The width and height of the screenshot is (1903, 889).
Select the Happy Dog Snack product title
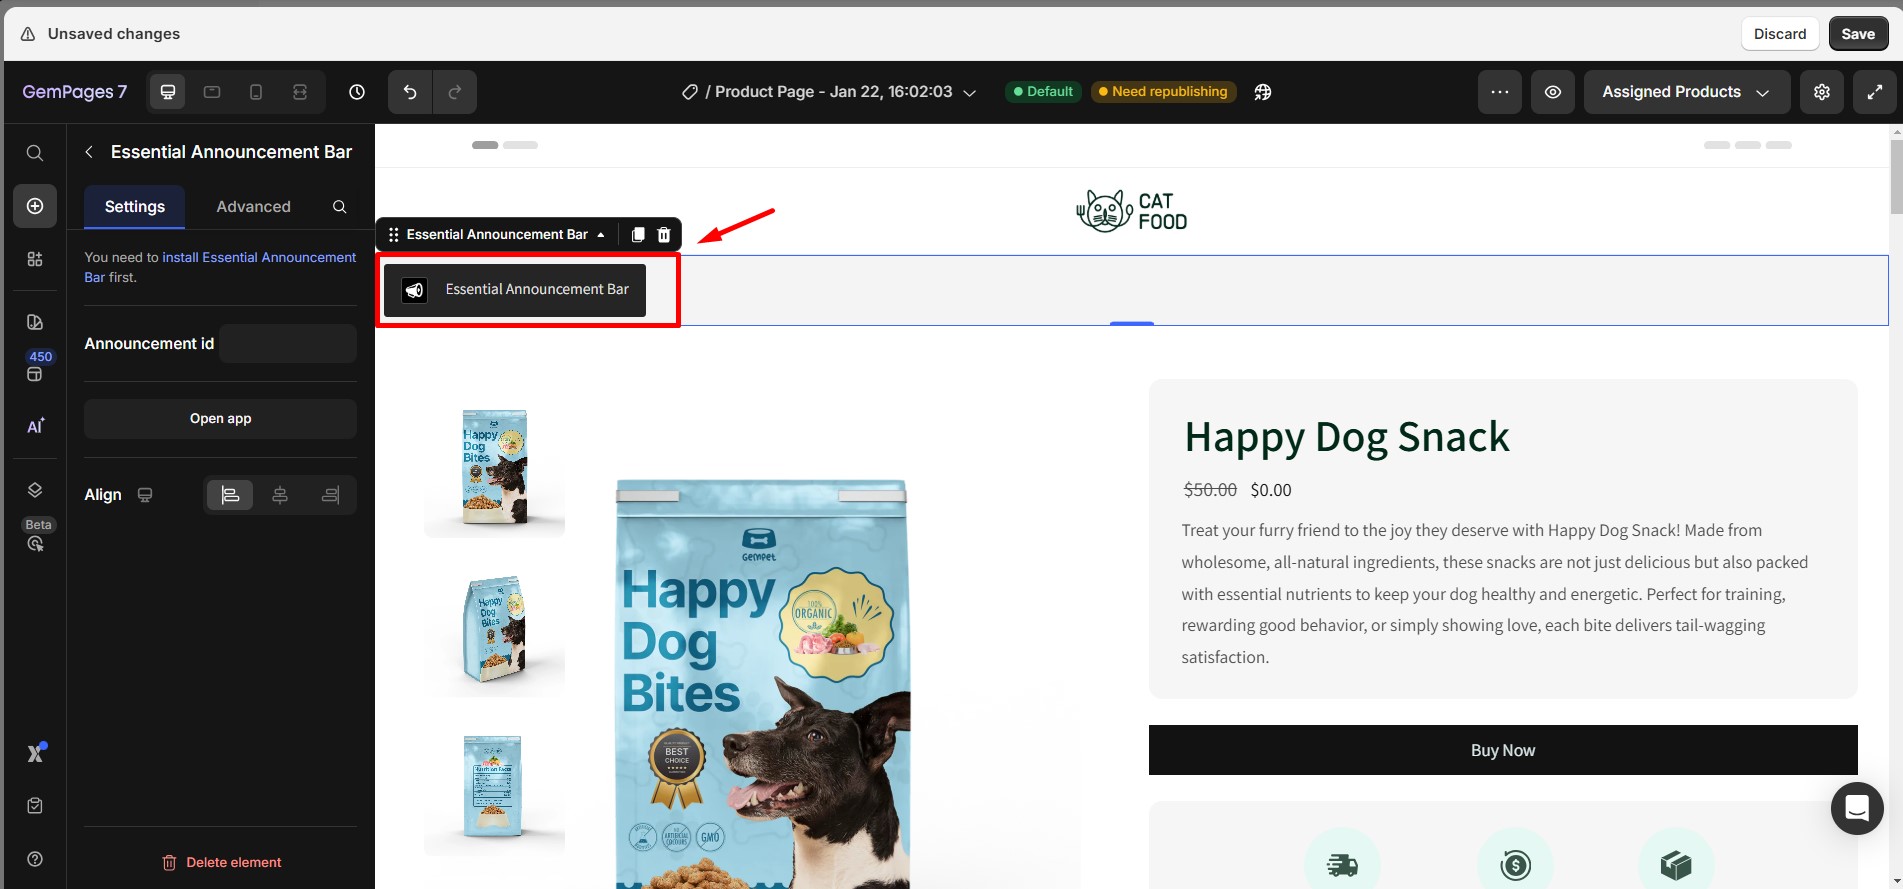tap(1347, 437)
